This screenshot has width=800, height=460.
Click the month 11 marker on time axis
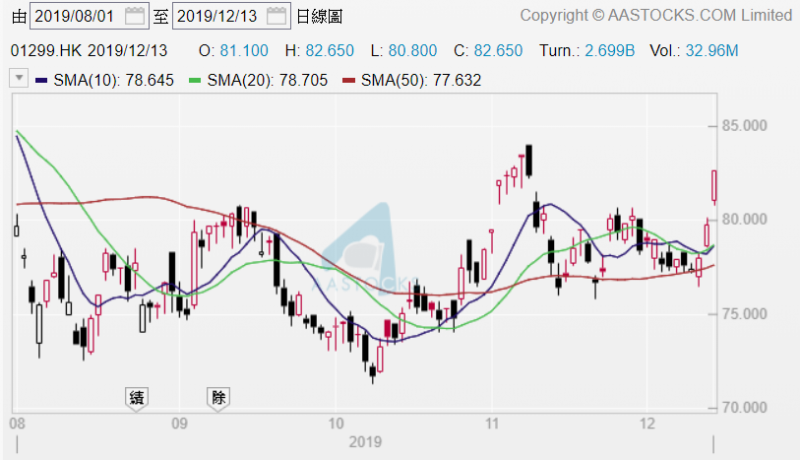pos(491,423)
